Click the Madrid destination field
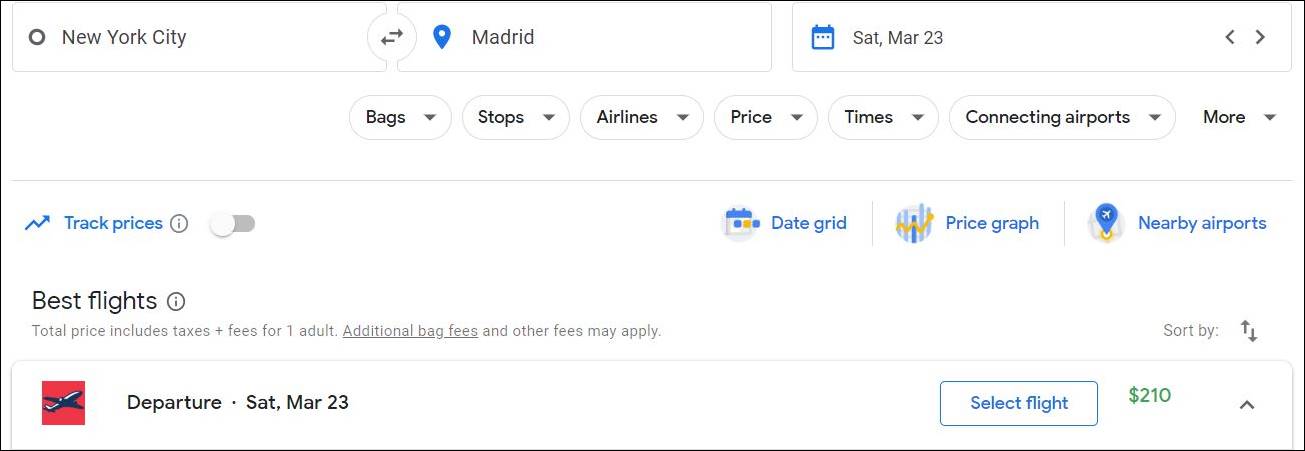Viewport: 1305px width, 451px height. point(585,37)
